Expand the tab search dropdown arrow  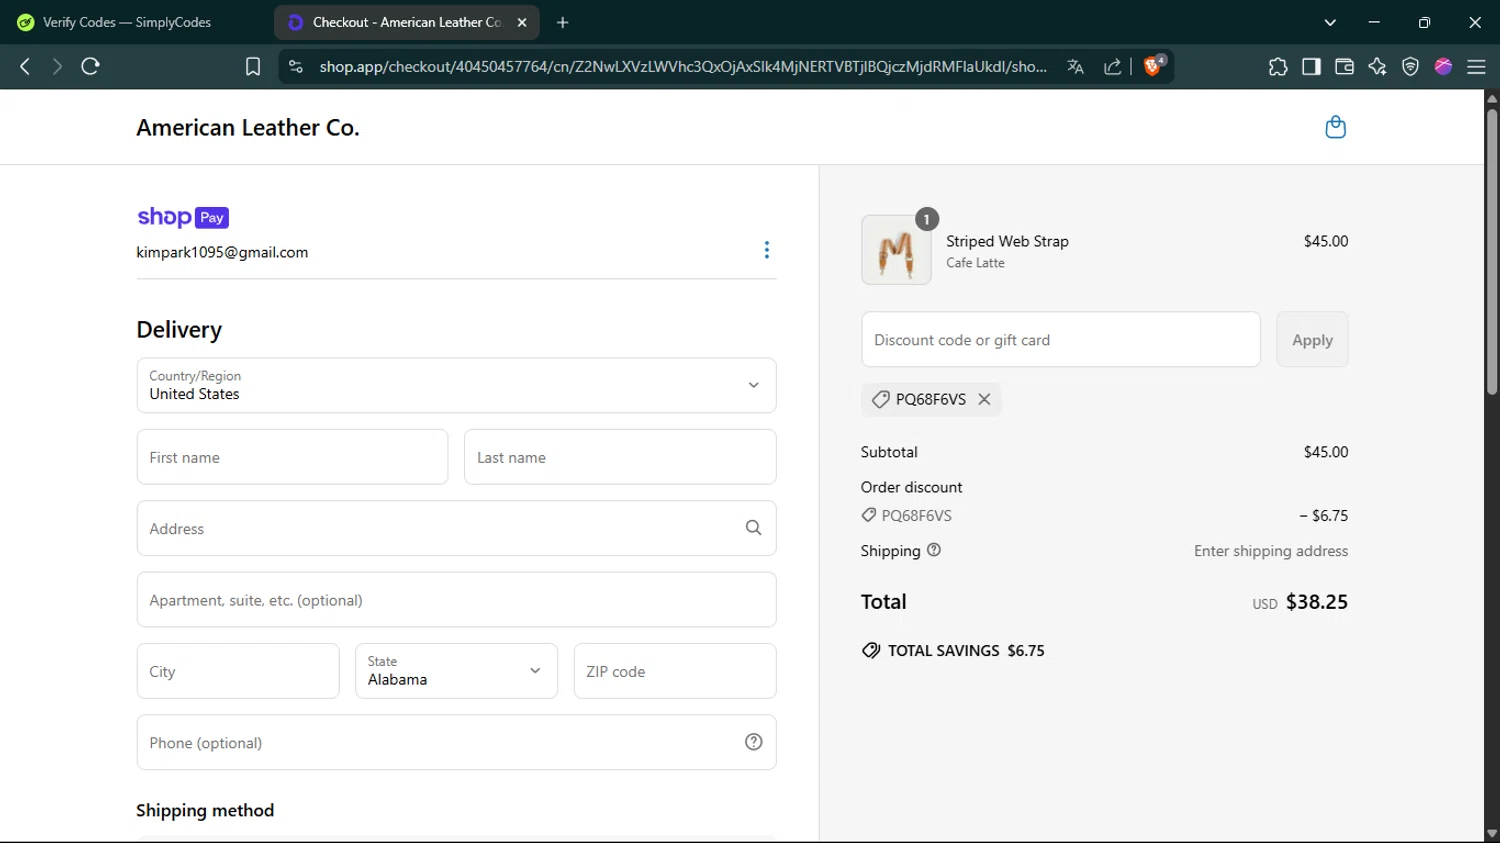[1330, 22]
